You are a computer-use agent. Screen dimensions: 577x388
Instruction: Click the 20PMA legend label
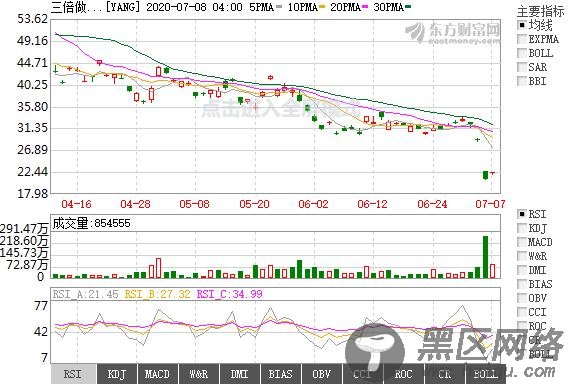(345, 7)
